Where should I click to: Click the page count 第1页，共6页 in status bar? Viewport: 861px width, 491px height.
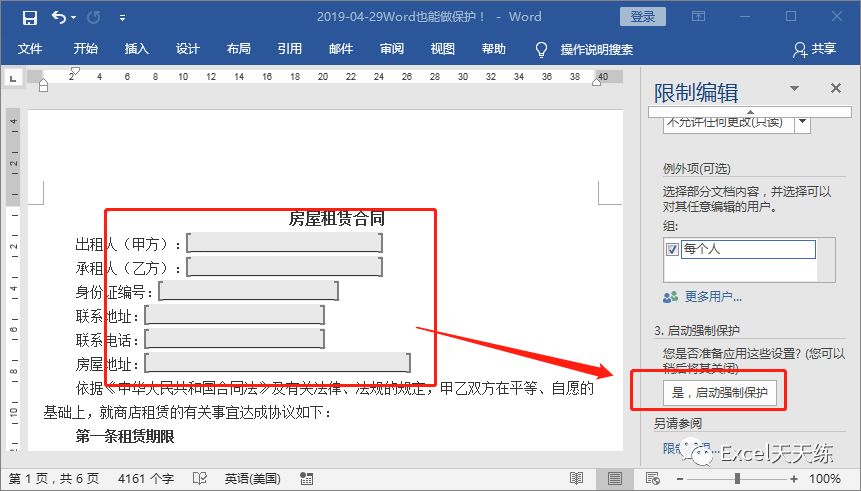53,478
